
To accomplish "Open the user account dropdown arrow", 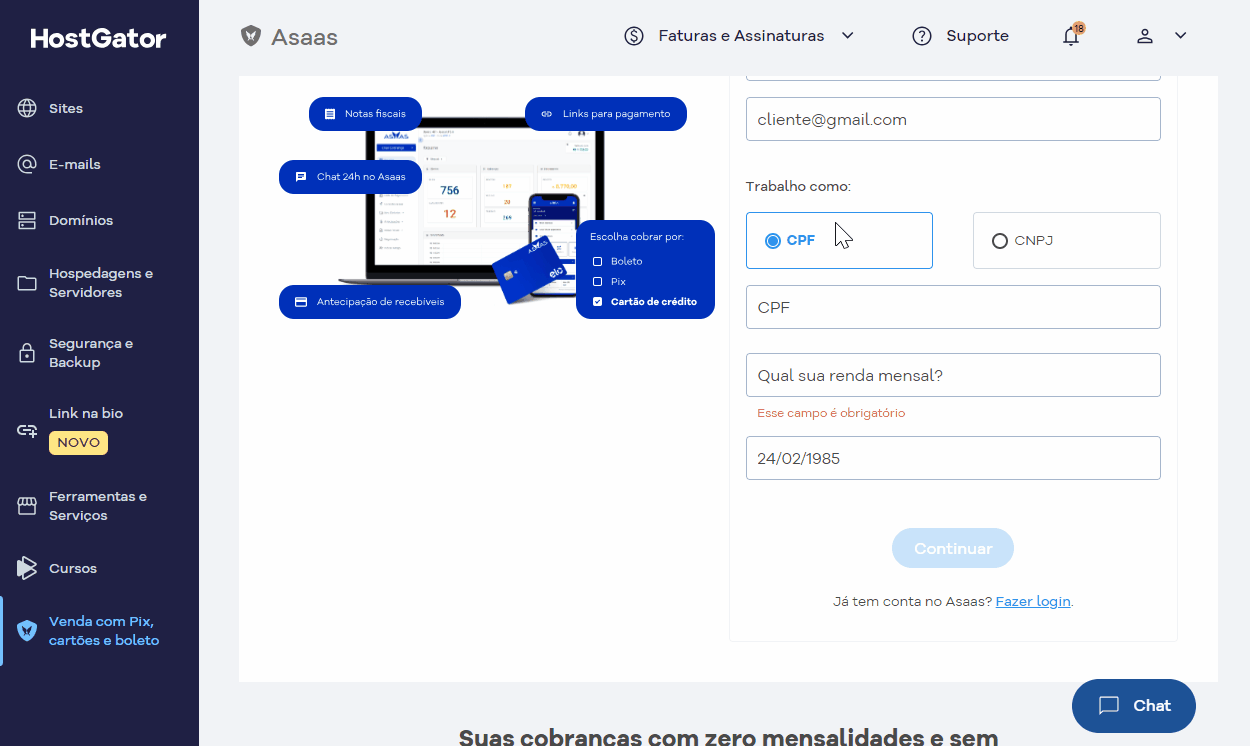I will (x=1181, y=36).
